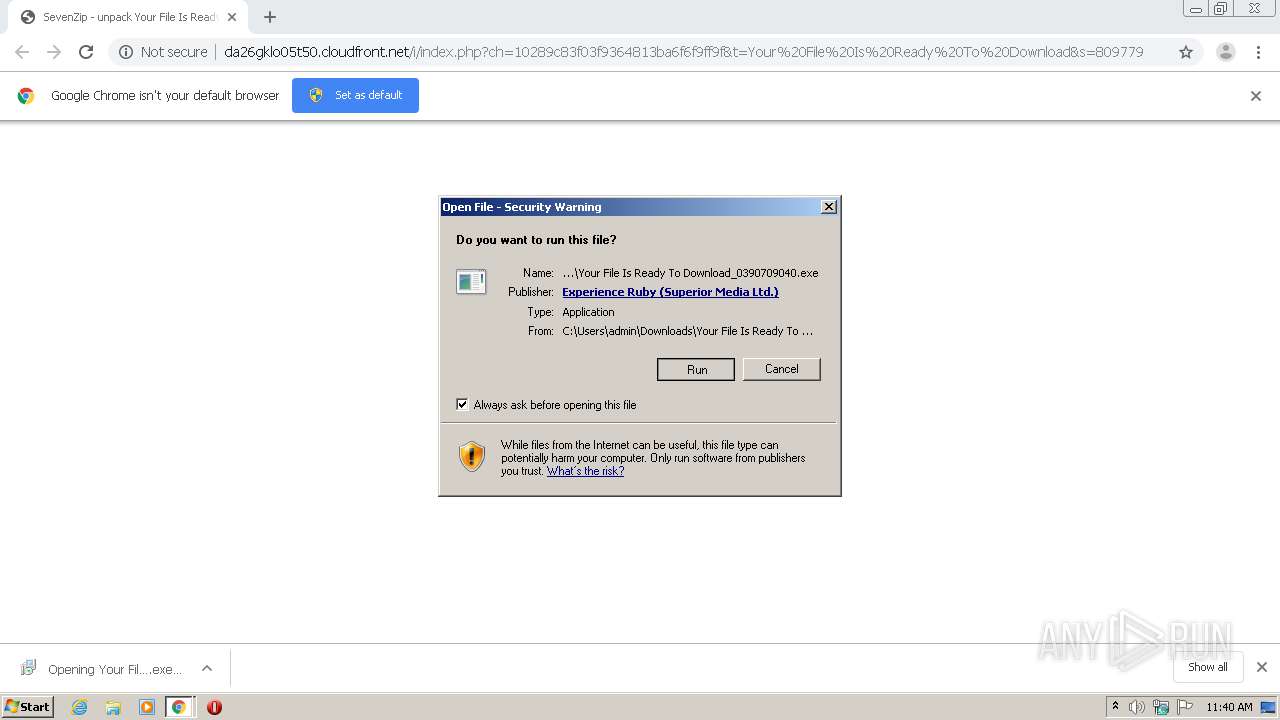Open the What's the risk? link
The image size is (1280, 720).
pos(585,471)
